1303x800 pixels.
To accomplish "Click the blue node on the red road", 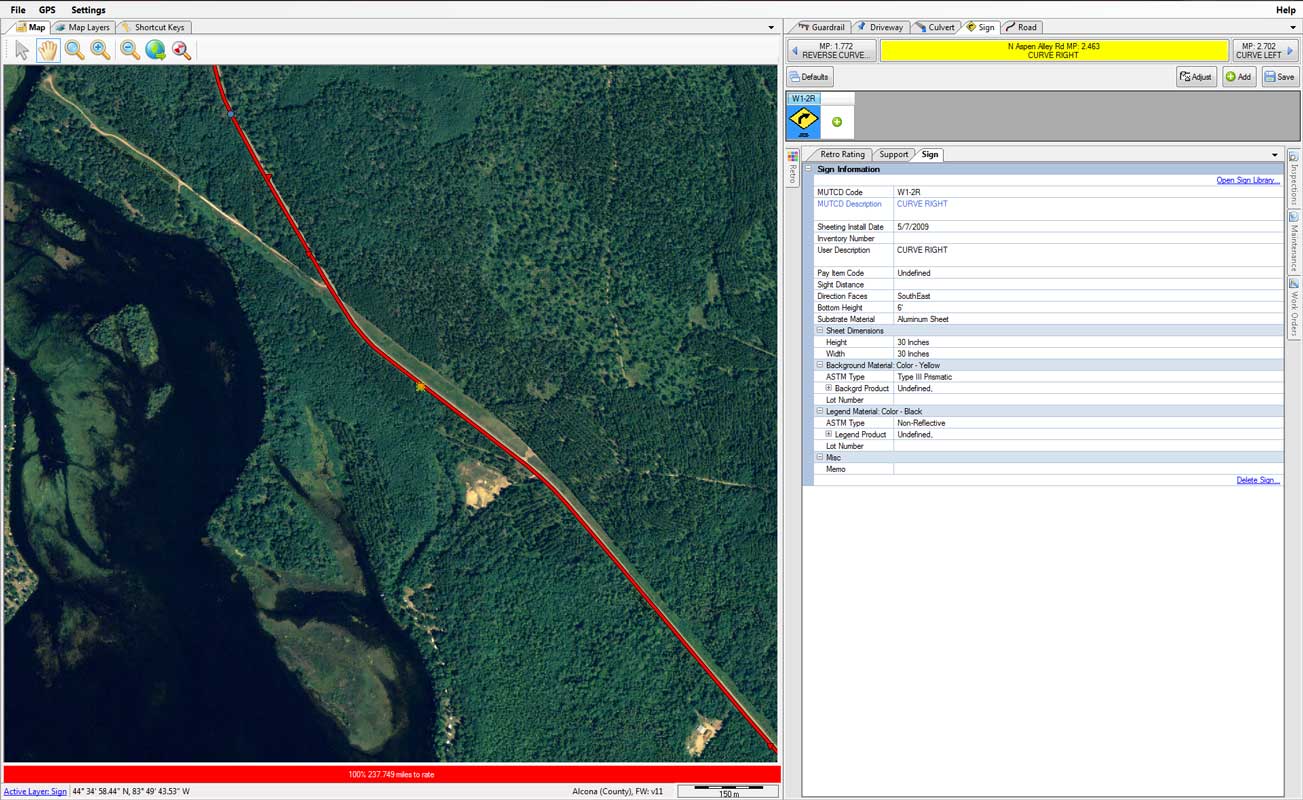I will [x=230, y=114].
